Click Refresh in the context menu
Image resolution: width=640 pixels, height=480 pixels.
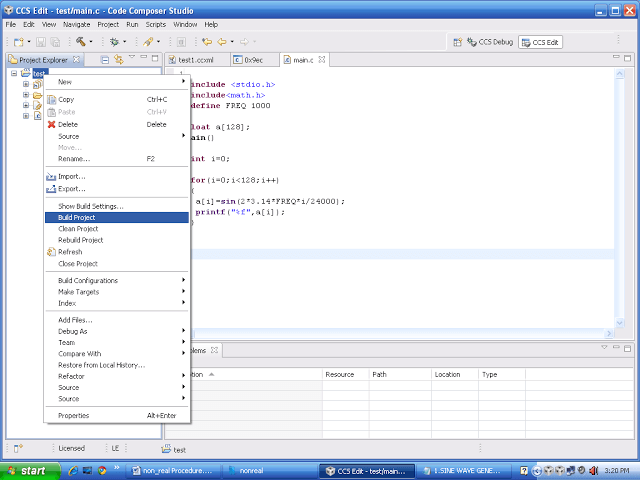click(x=117, y=252)
